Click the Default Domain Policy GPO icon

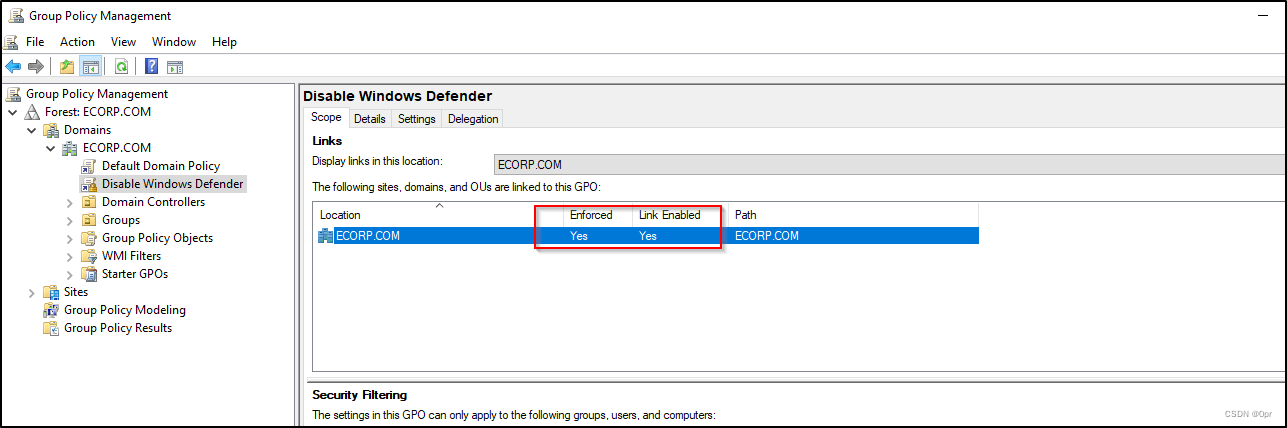pyautogui.click(x=89, y=166)
